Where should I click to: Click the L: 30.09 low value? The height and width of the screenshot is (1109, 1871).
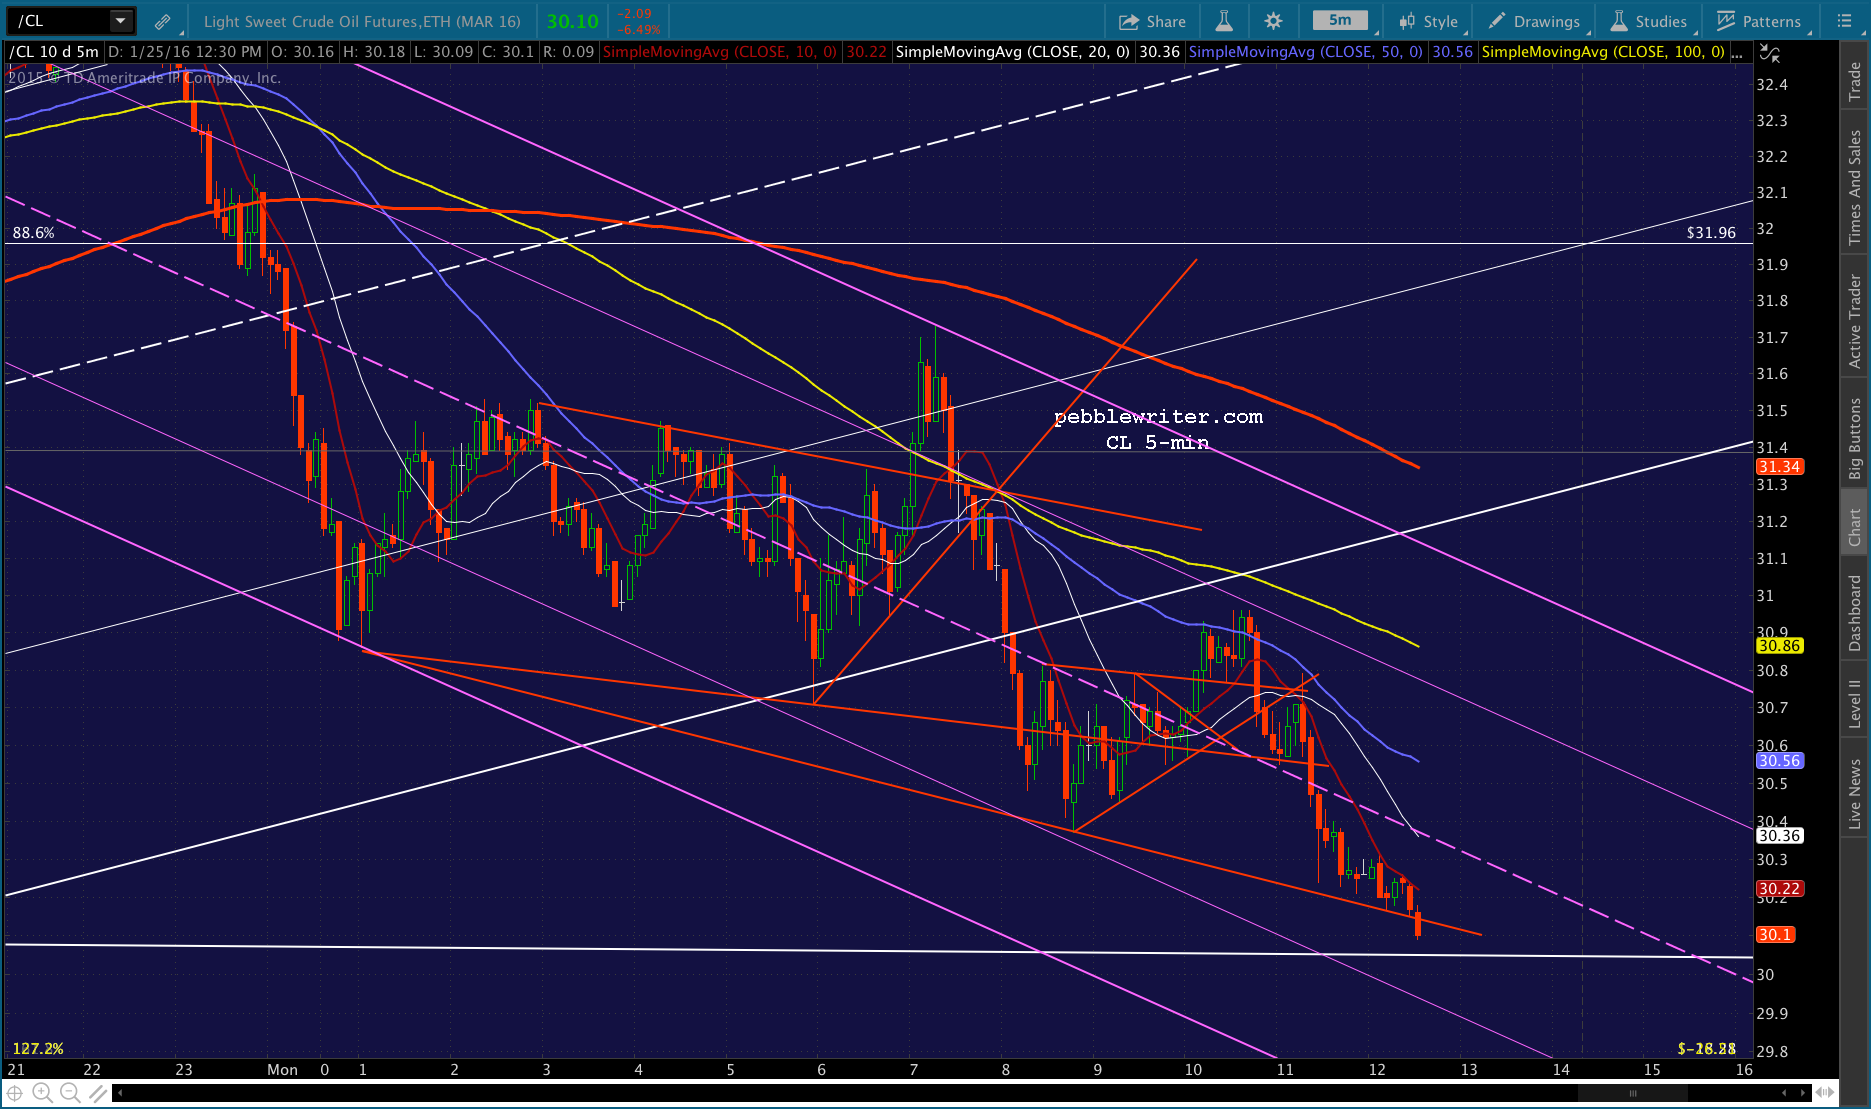(443, 52)
